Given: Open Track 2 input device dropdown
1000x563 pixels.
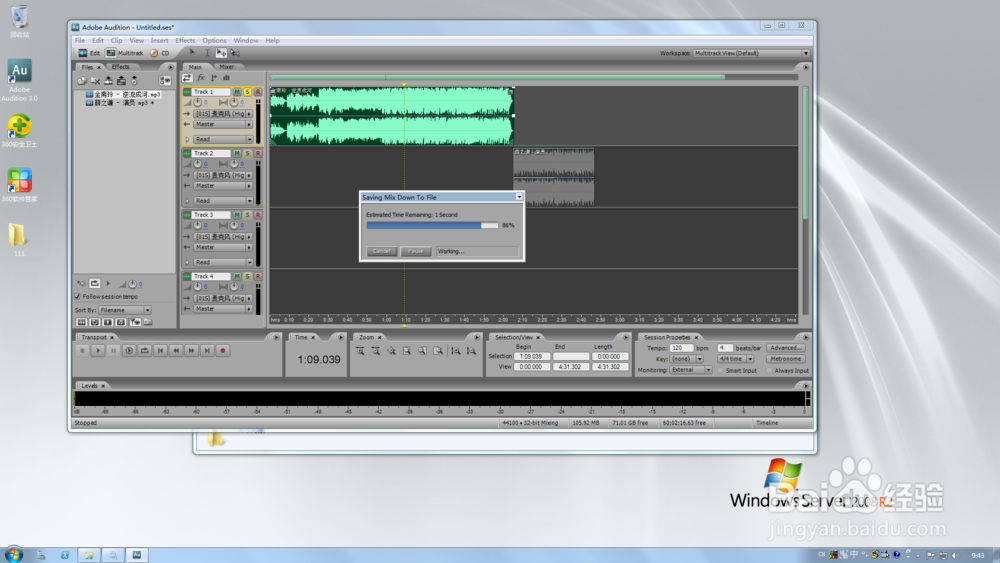Looking at the screenshot, I should click(223, 175).
